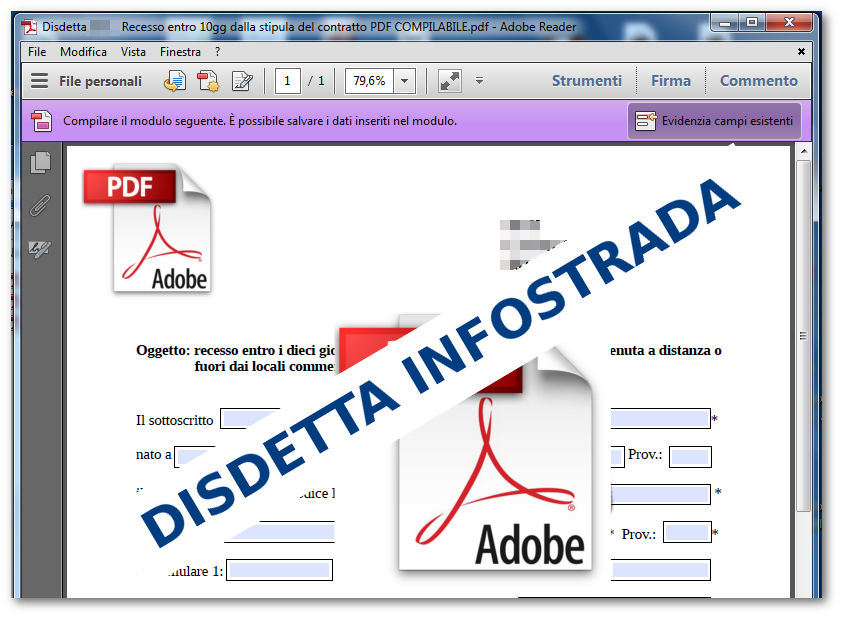Open the Firma pane

(x=670, y=80)
